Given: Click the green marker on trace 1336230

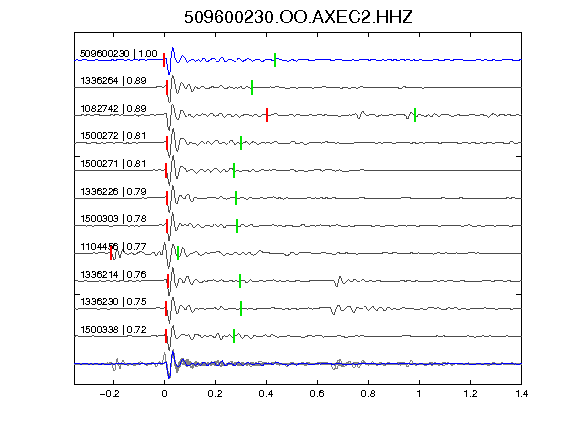Looking at the screenshot, I should [241, 309].
